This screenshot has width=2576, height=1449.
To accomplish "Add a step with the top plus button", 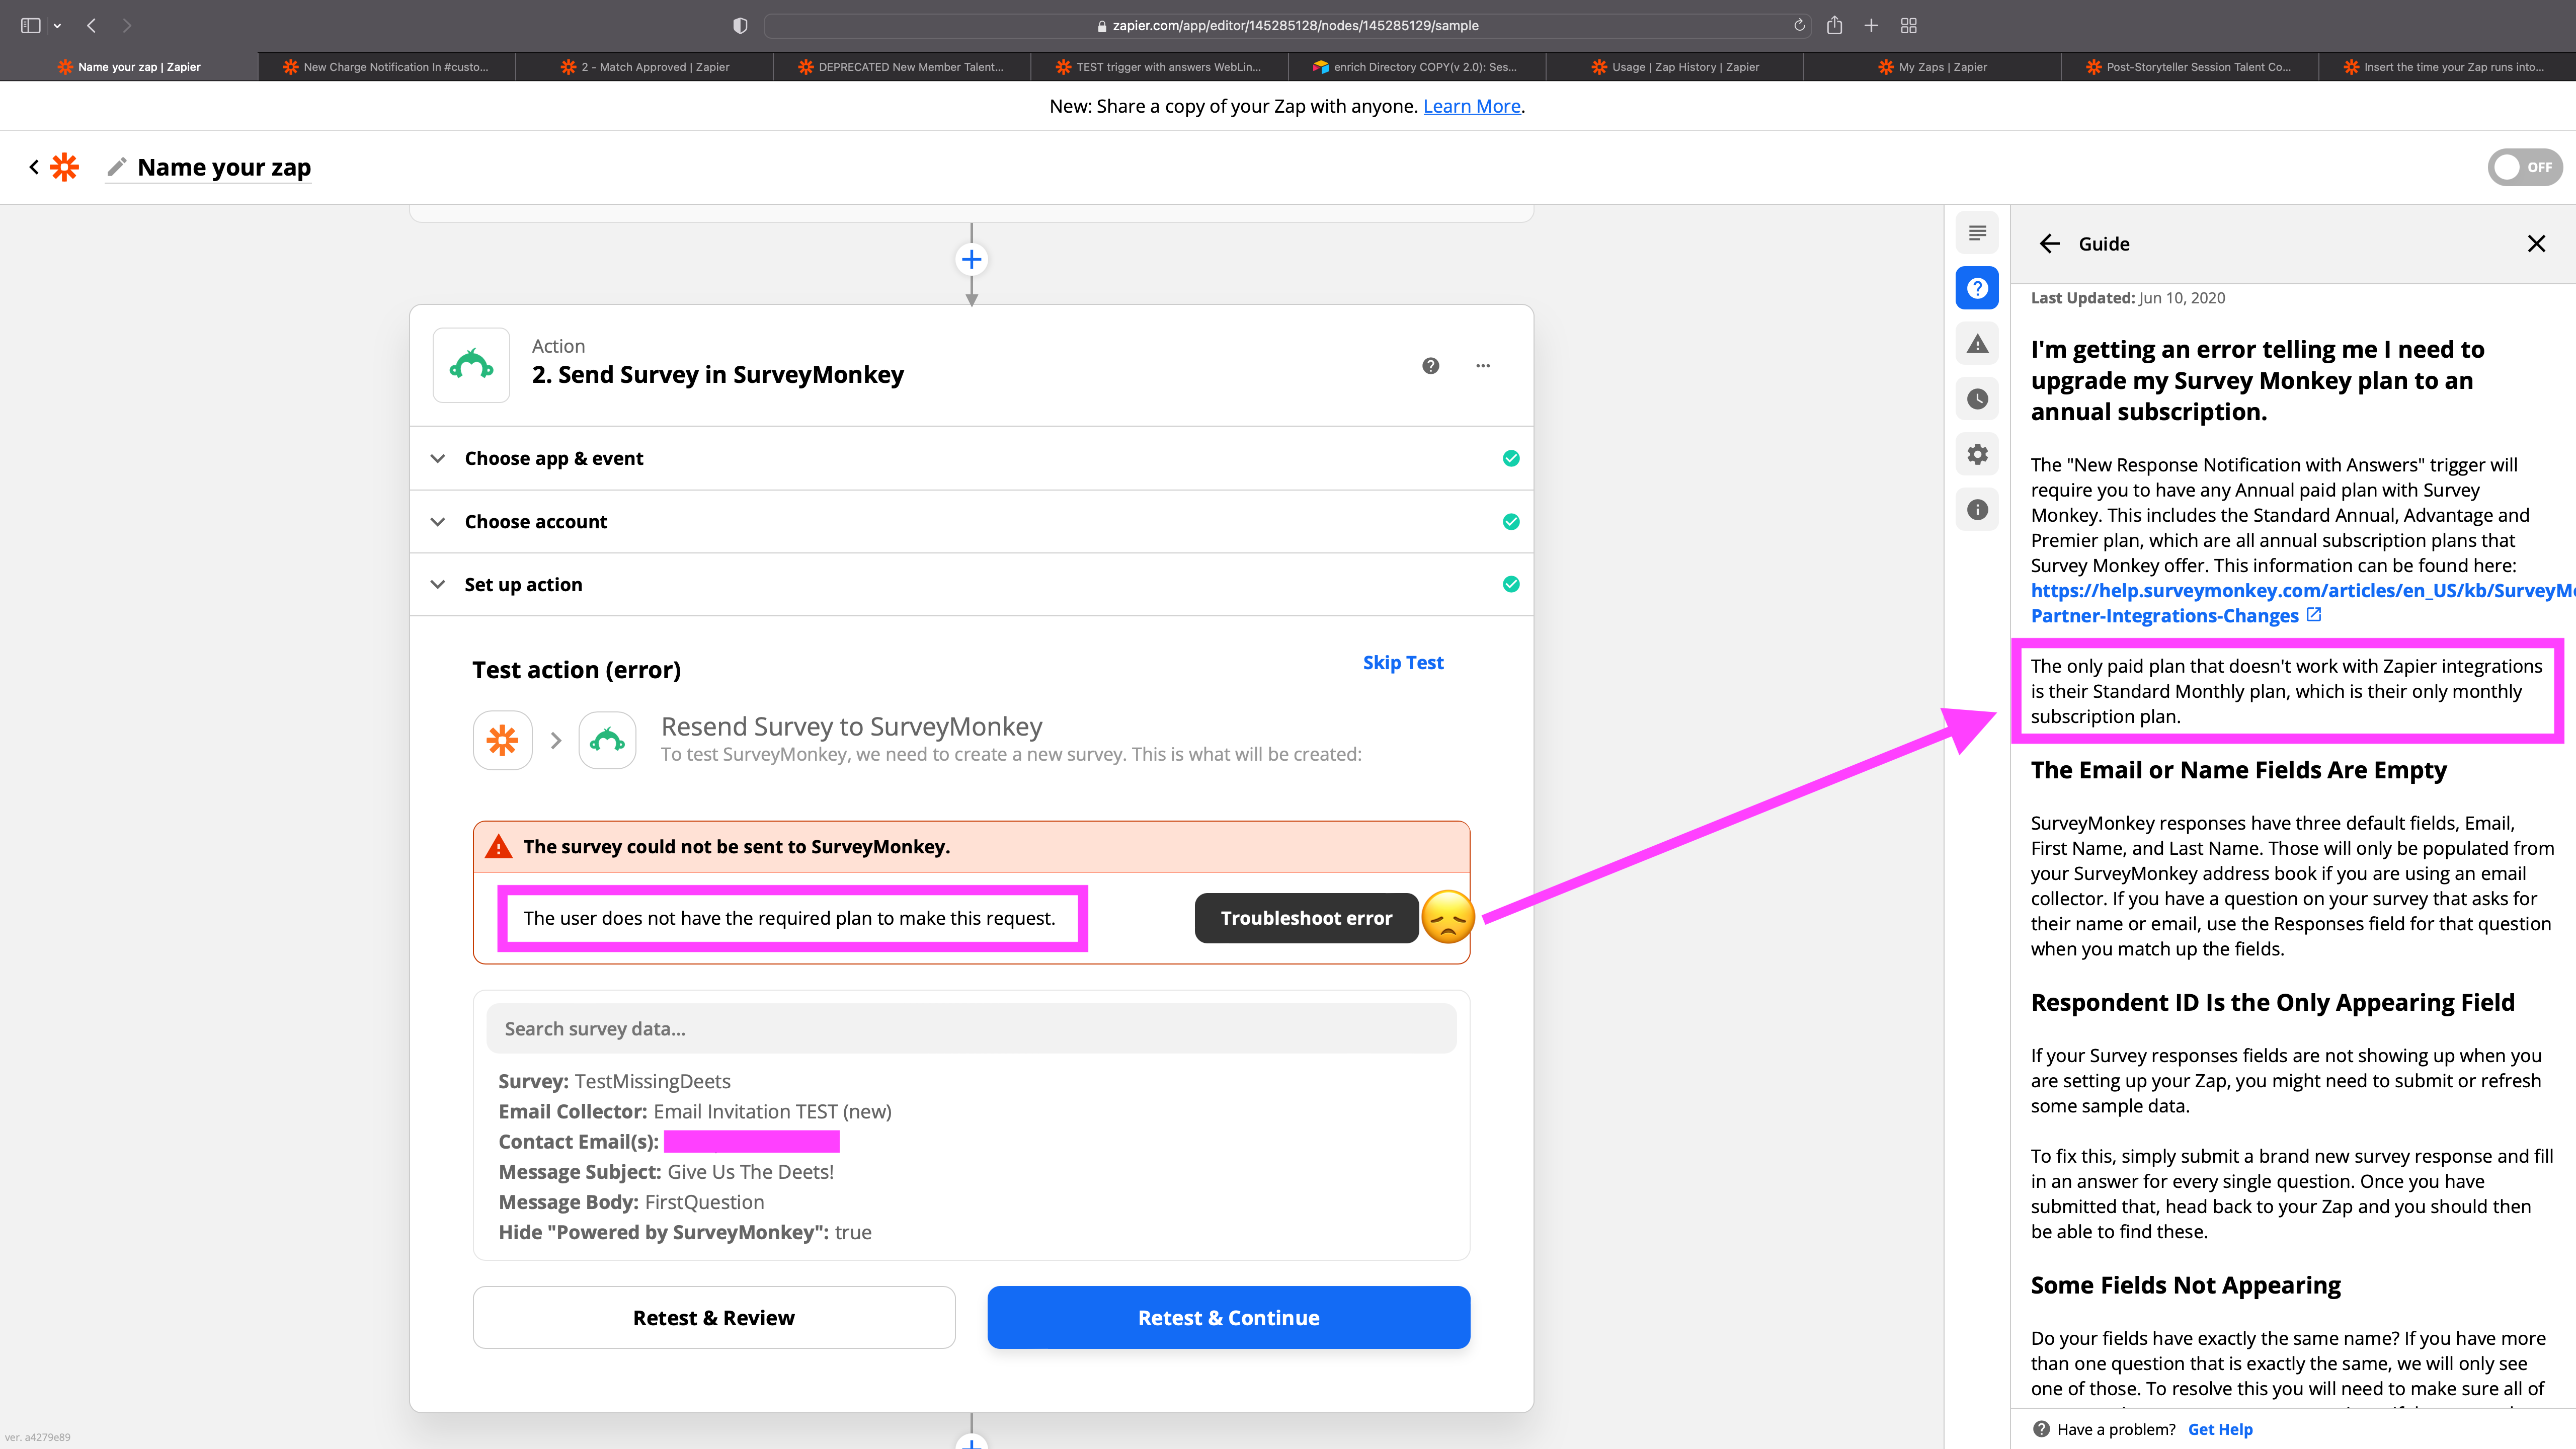I will click(x=971, y=260).
